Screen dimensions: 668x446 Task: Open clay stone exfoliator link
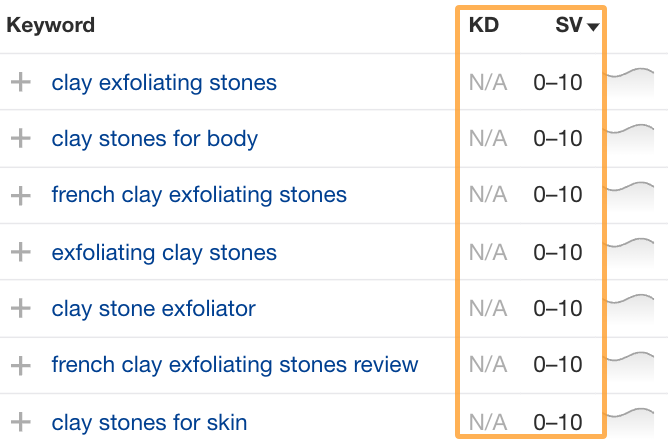tap(154, 308)
